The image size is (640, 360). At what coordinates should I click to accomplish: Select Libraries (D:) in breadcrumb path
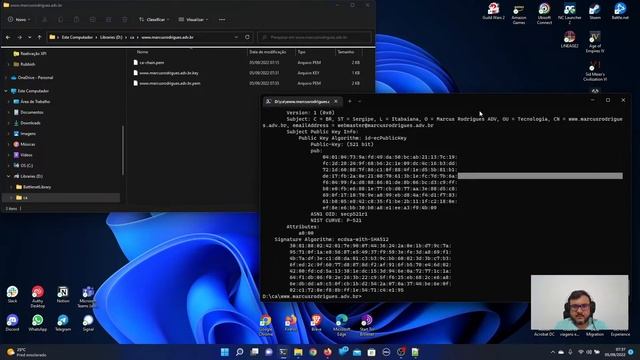pyautogui.click(x=111, y=37)
